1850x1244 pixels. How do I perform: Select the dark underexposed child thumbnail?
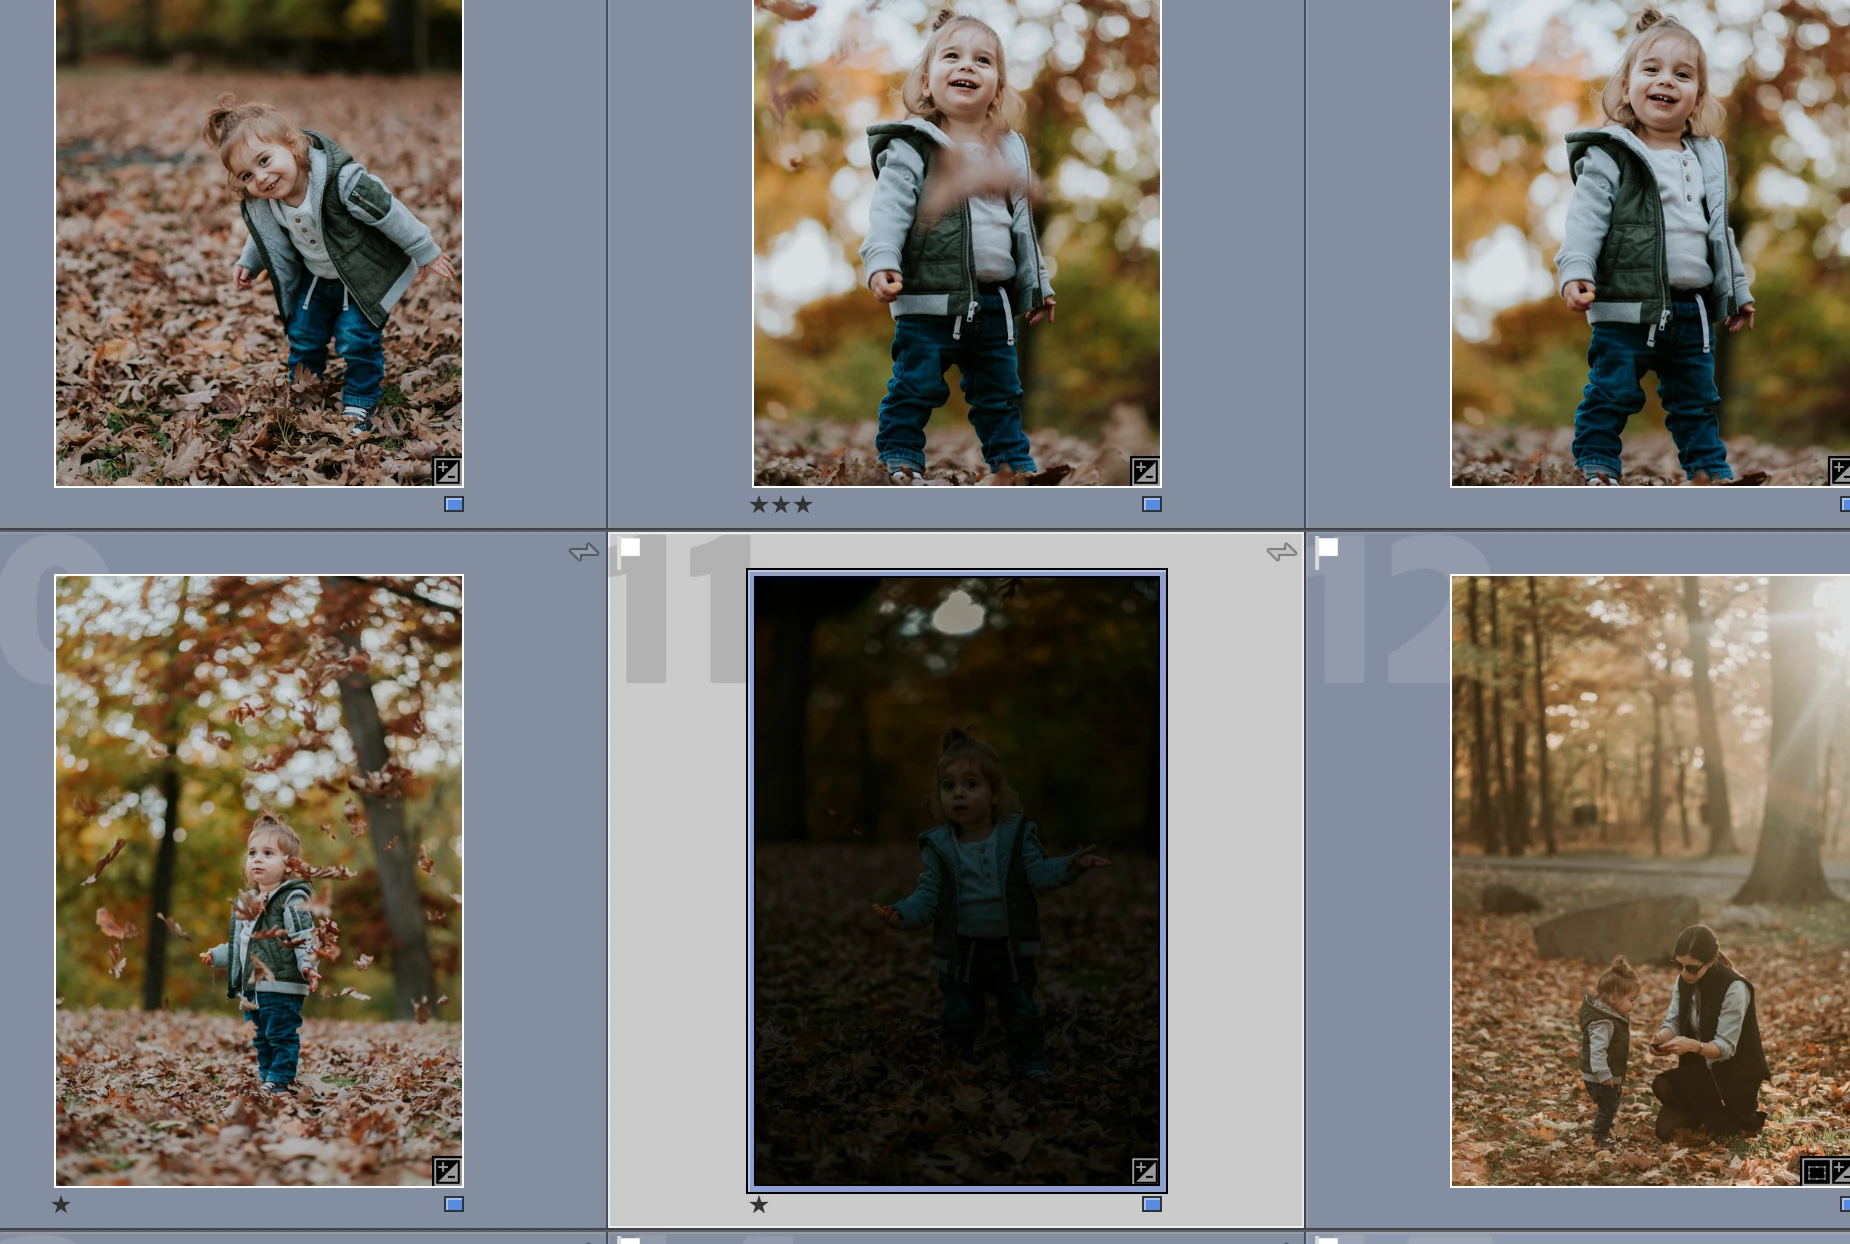957,881
